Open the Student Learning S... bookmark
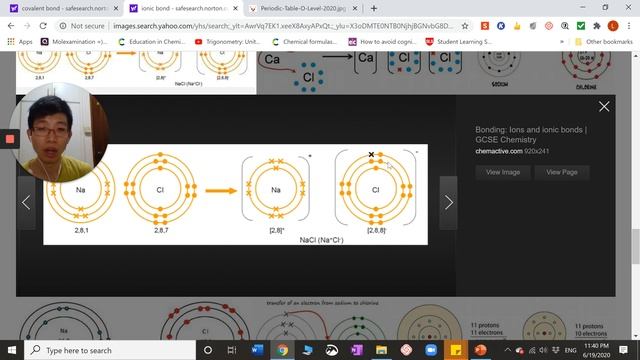This screenshot has height=360, width=640. pos(458,42)
